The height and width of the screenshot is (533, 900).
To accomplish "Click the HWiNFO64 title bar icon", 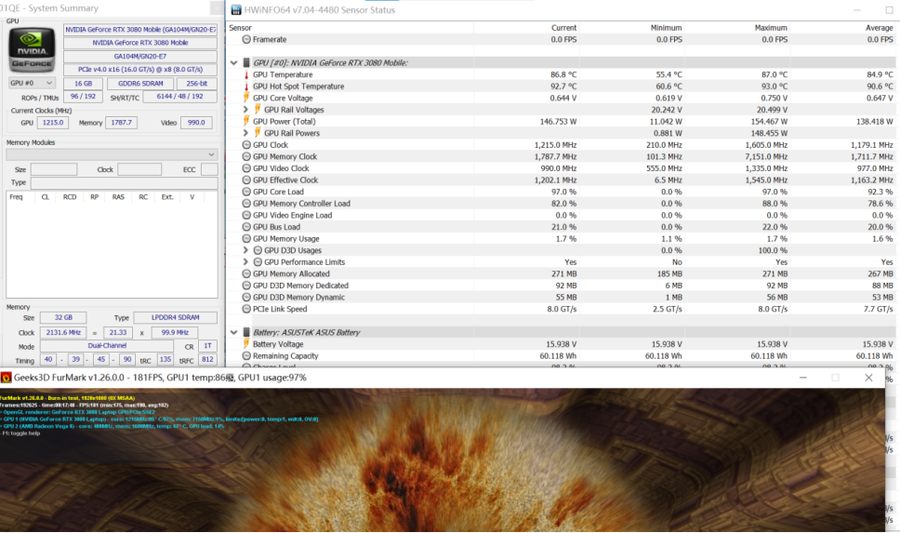I will [236, 10].
